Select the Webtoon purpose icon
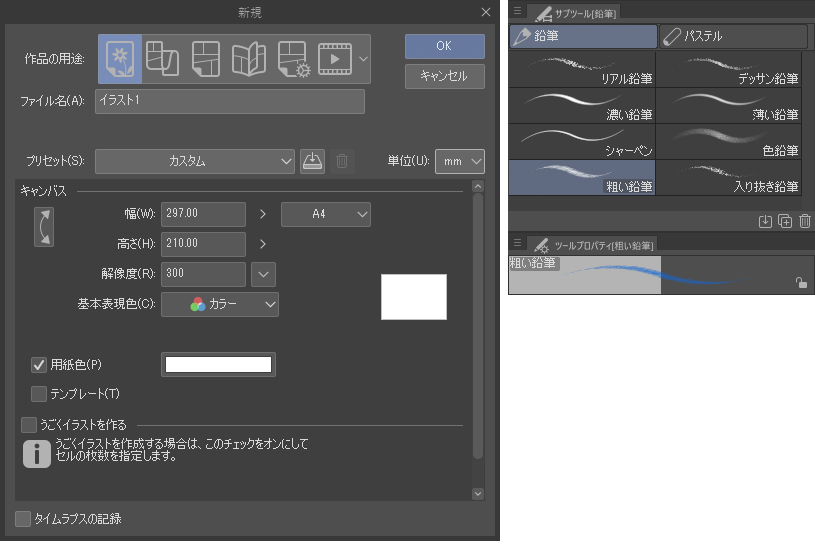This screenshot has height=546, width=815. [162, 59]
